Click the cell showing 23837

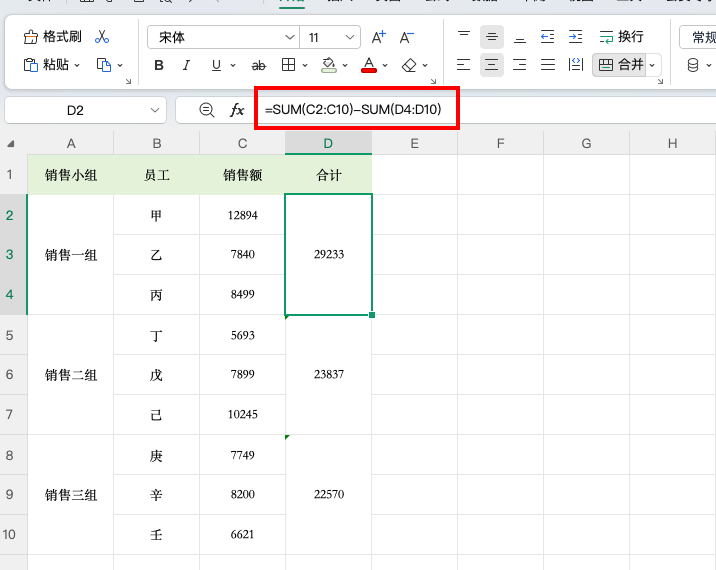[329, 375]
